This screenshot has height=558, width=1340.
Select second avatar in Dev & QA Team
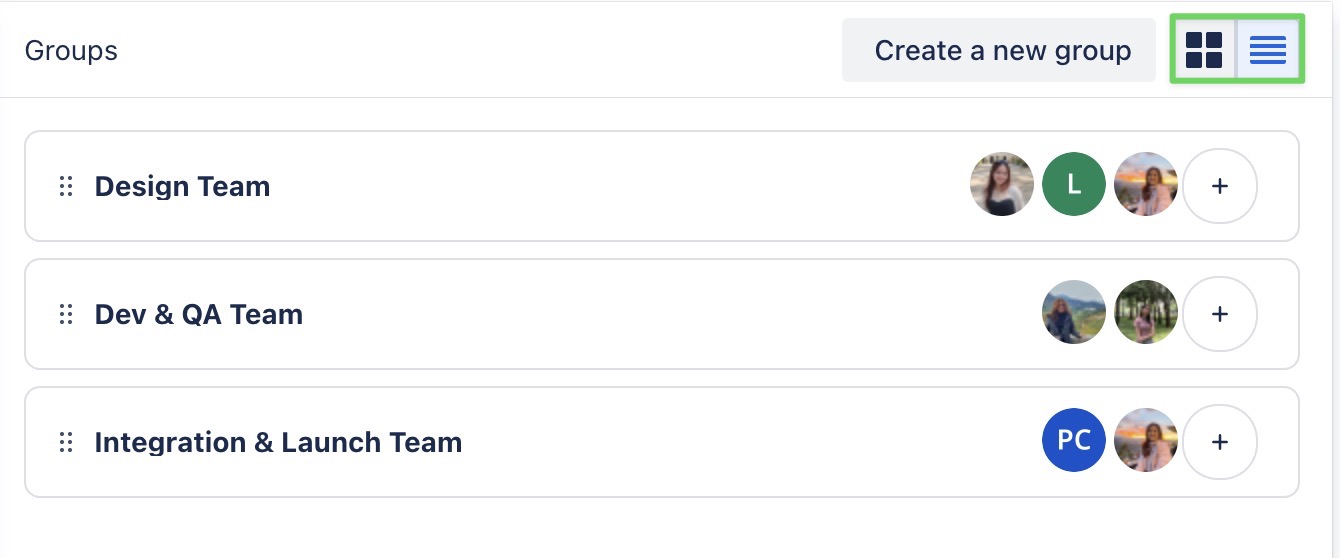tap(1146, 313)
